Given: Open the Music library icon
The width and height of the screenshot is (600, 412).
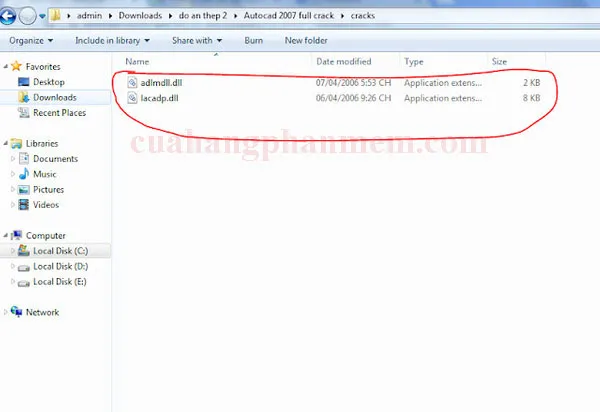Looking at the screenshot, I should [23, 174].
